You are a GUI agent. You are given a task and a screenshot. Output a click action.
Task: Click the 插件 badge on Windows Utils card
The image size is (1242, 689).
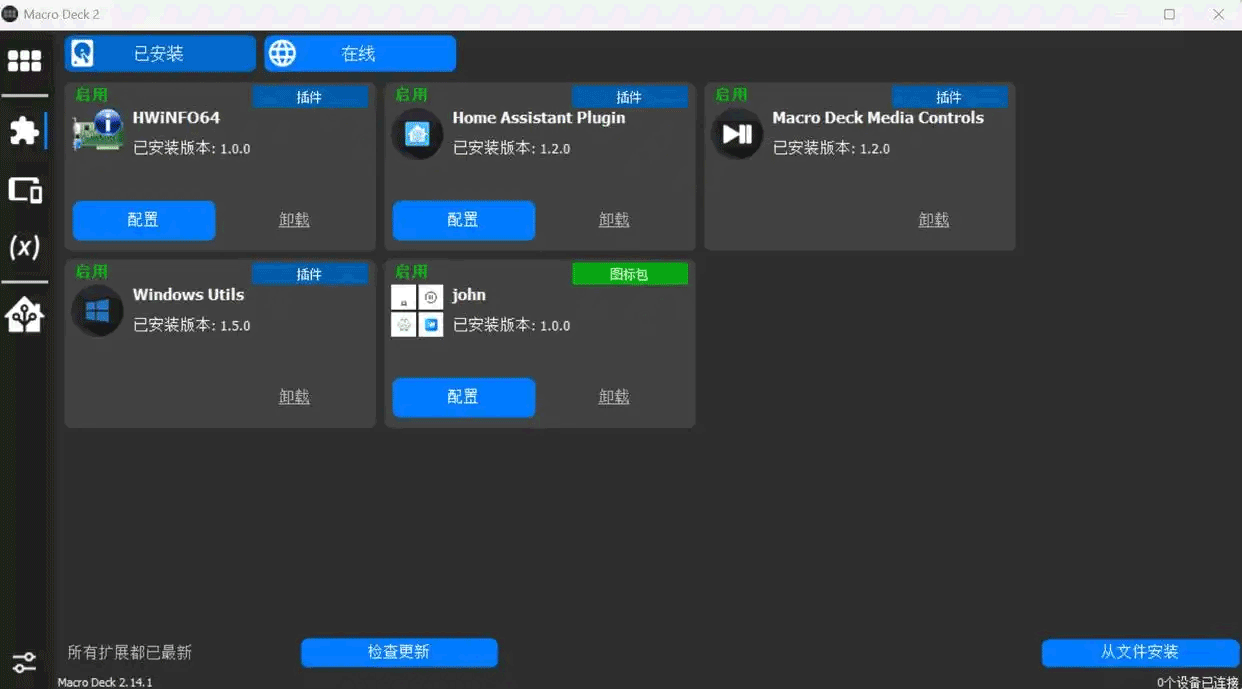click(310, 274)
